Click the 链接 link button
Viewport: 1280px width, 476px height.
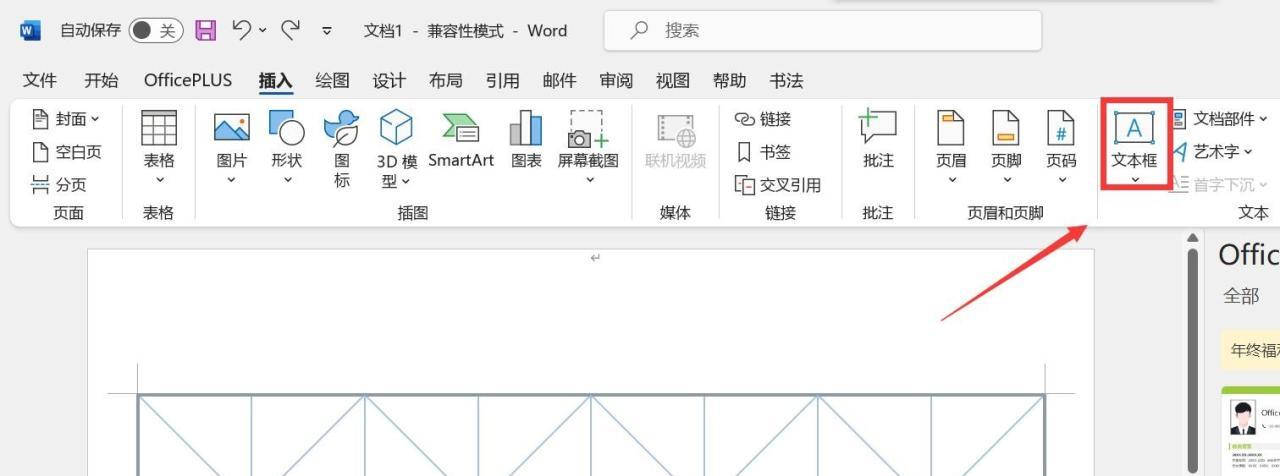(764, 119)
